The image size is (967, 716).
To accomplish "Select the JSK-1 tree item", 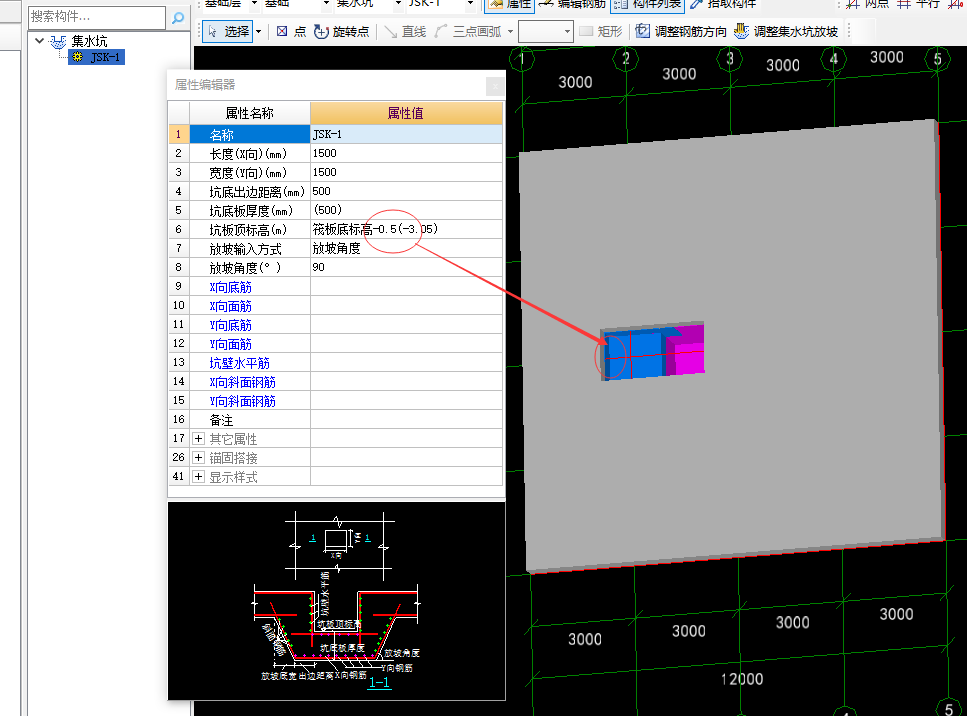I will 97,57.
